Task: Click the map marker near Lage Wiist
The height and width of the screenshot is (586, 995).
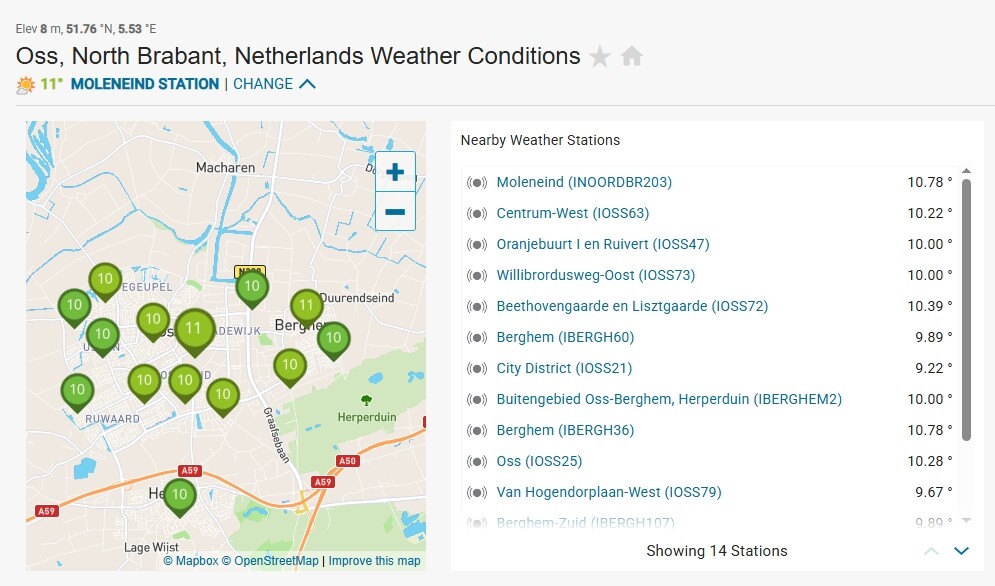Action: tap(180, 495)
